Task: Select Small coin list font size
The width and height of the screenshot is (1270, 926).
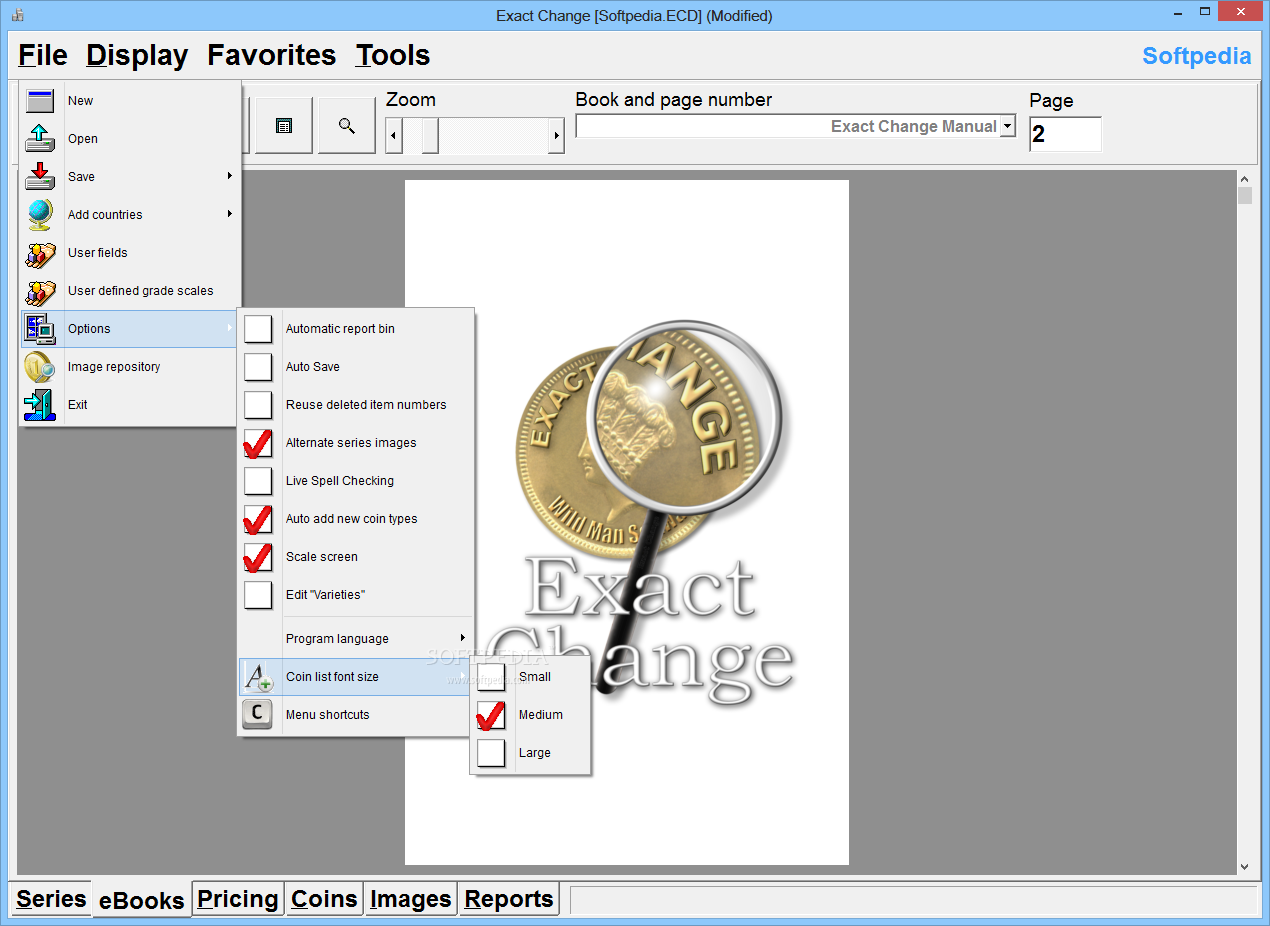Action: pos(491,677)
